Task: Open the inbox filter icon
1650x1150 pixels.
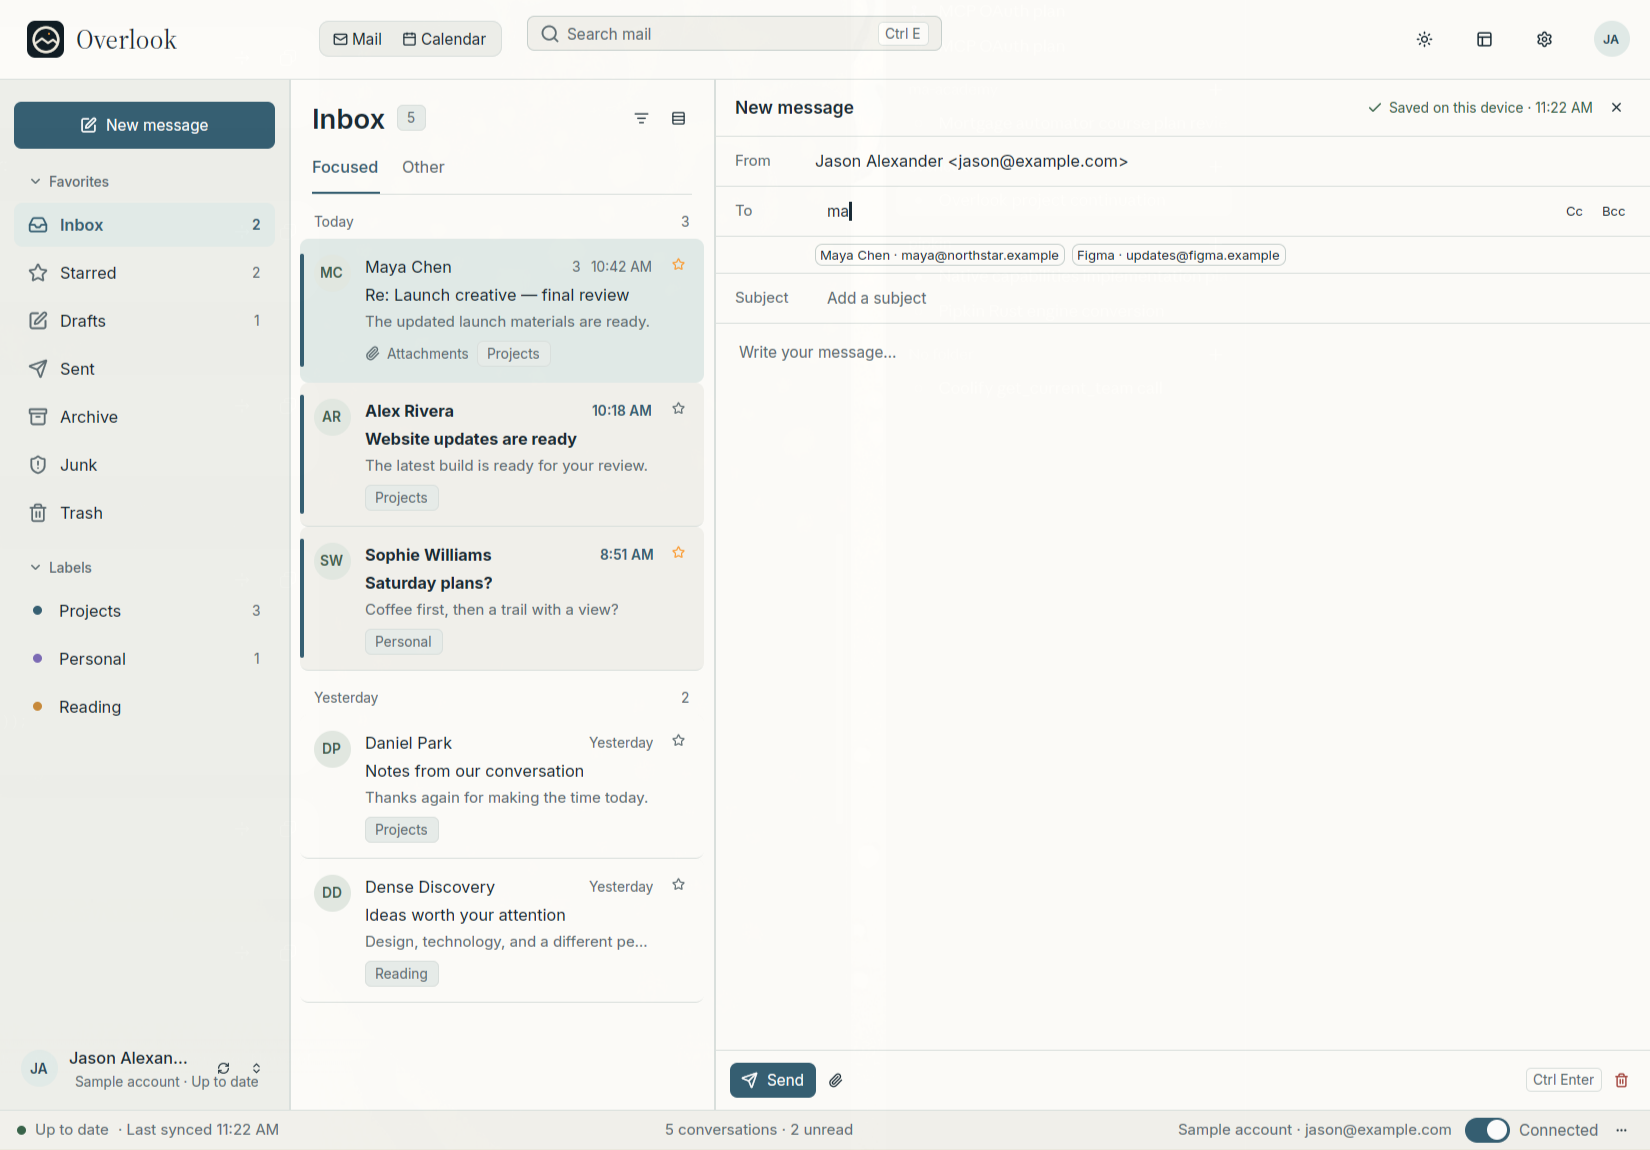Action: pos(641,118)
